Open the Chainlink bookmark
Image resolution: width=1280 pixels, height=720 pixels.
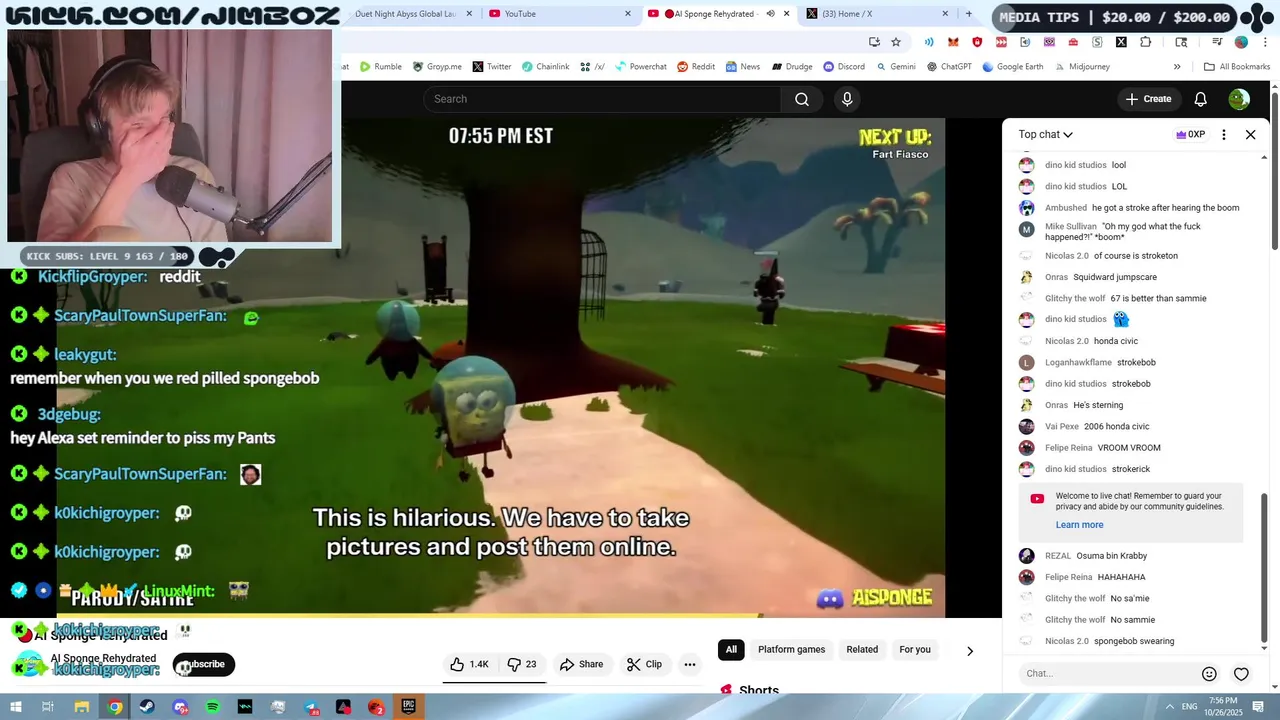point(545,67)
